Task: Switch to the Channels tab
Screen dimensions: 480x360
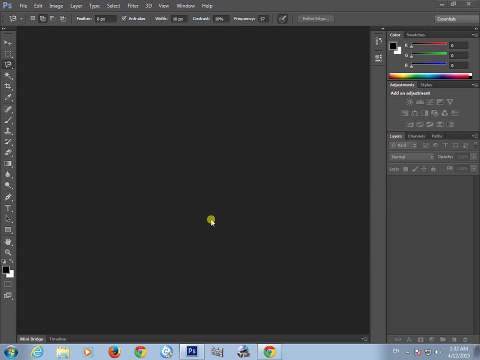Action: tap(416, 136)
